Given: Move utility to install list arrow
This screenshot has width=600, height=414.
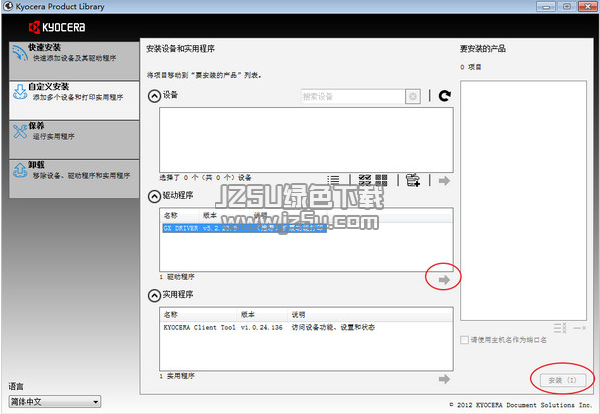Looking at the screenshot, I should (x=444, y=379).
